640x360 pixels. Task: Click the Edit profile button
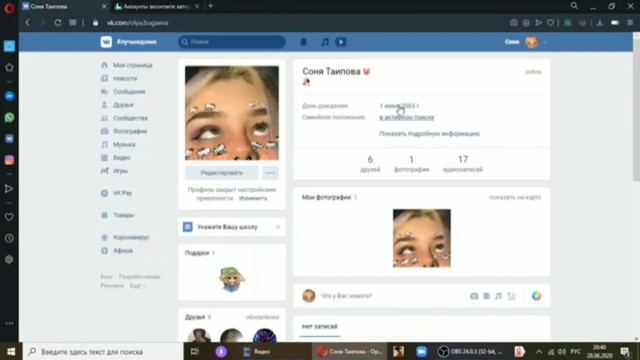pyautogui.click(x=222, y=173)
